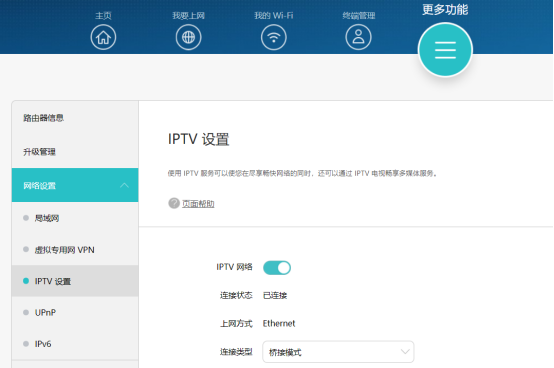Image resolution: width=554 pixels, height=368 pixels.
Task: Open the UPnP sidebar item
Action: (x=75, y=313)
